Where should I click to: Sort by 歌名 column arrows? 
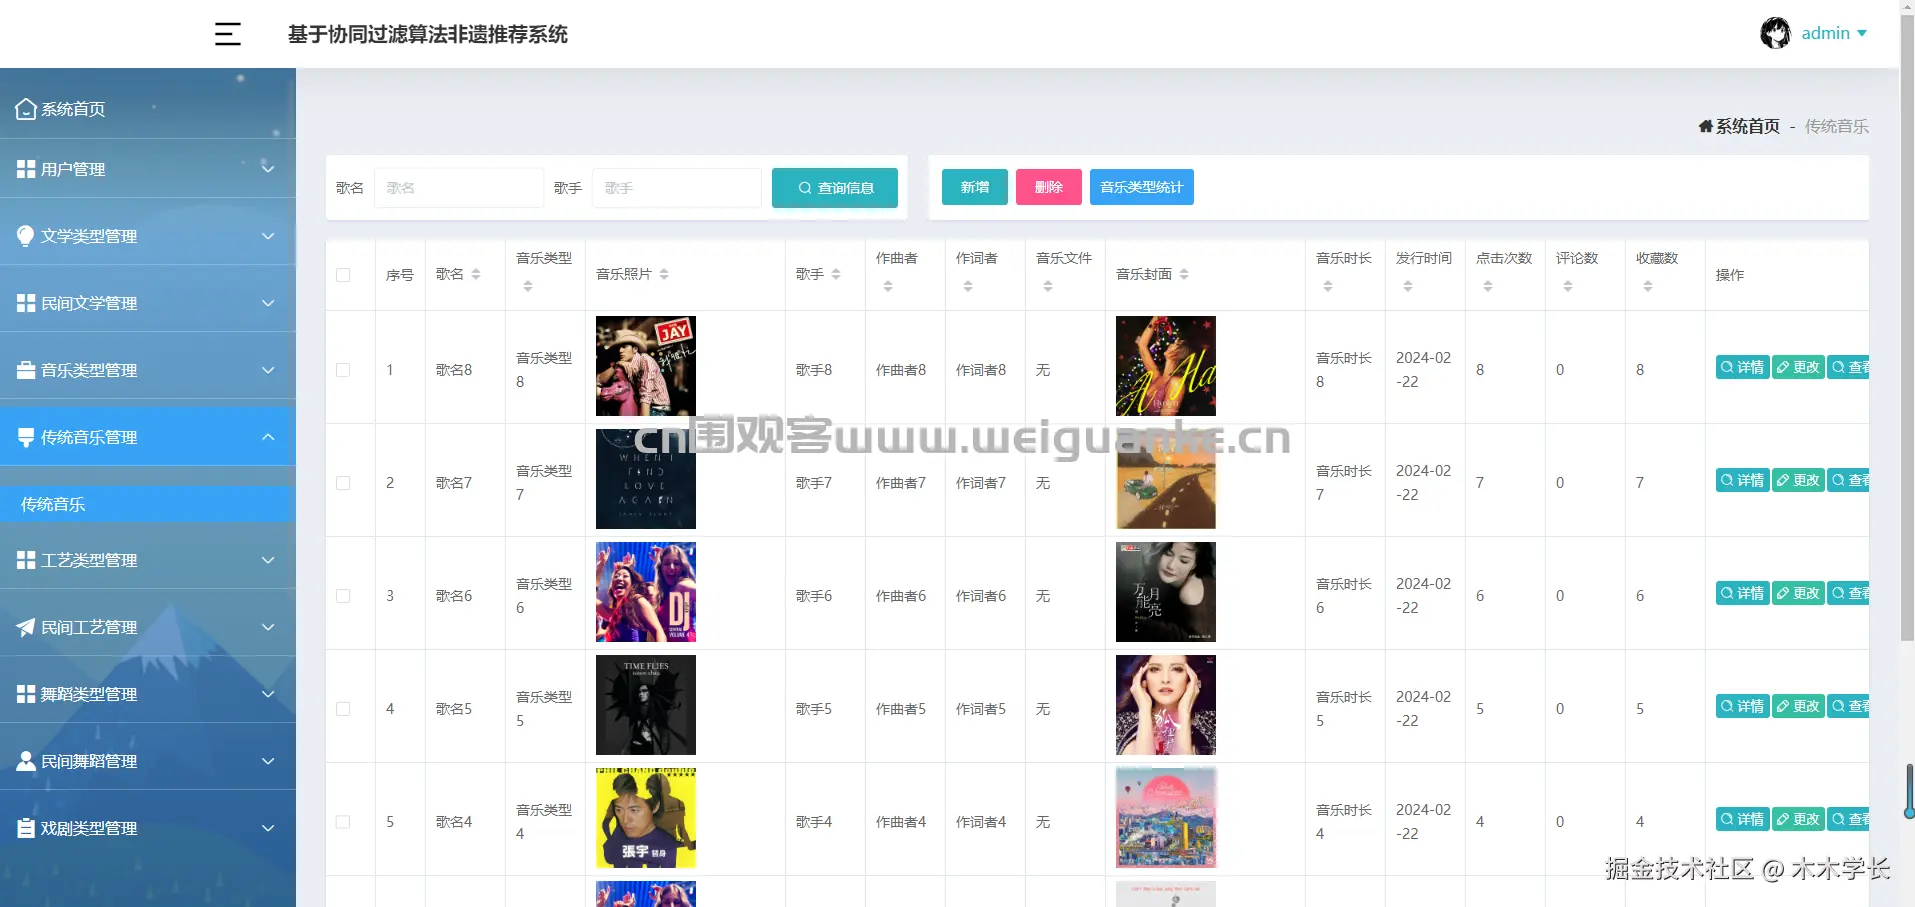(x=476, y=274)
